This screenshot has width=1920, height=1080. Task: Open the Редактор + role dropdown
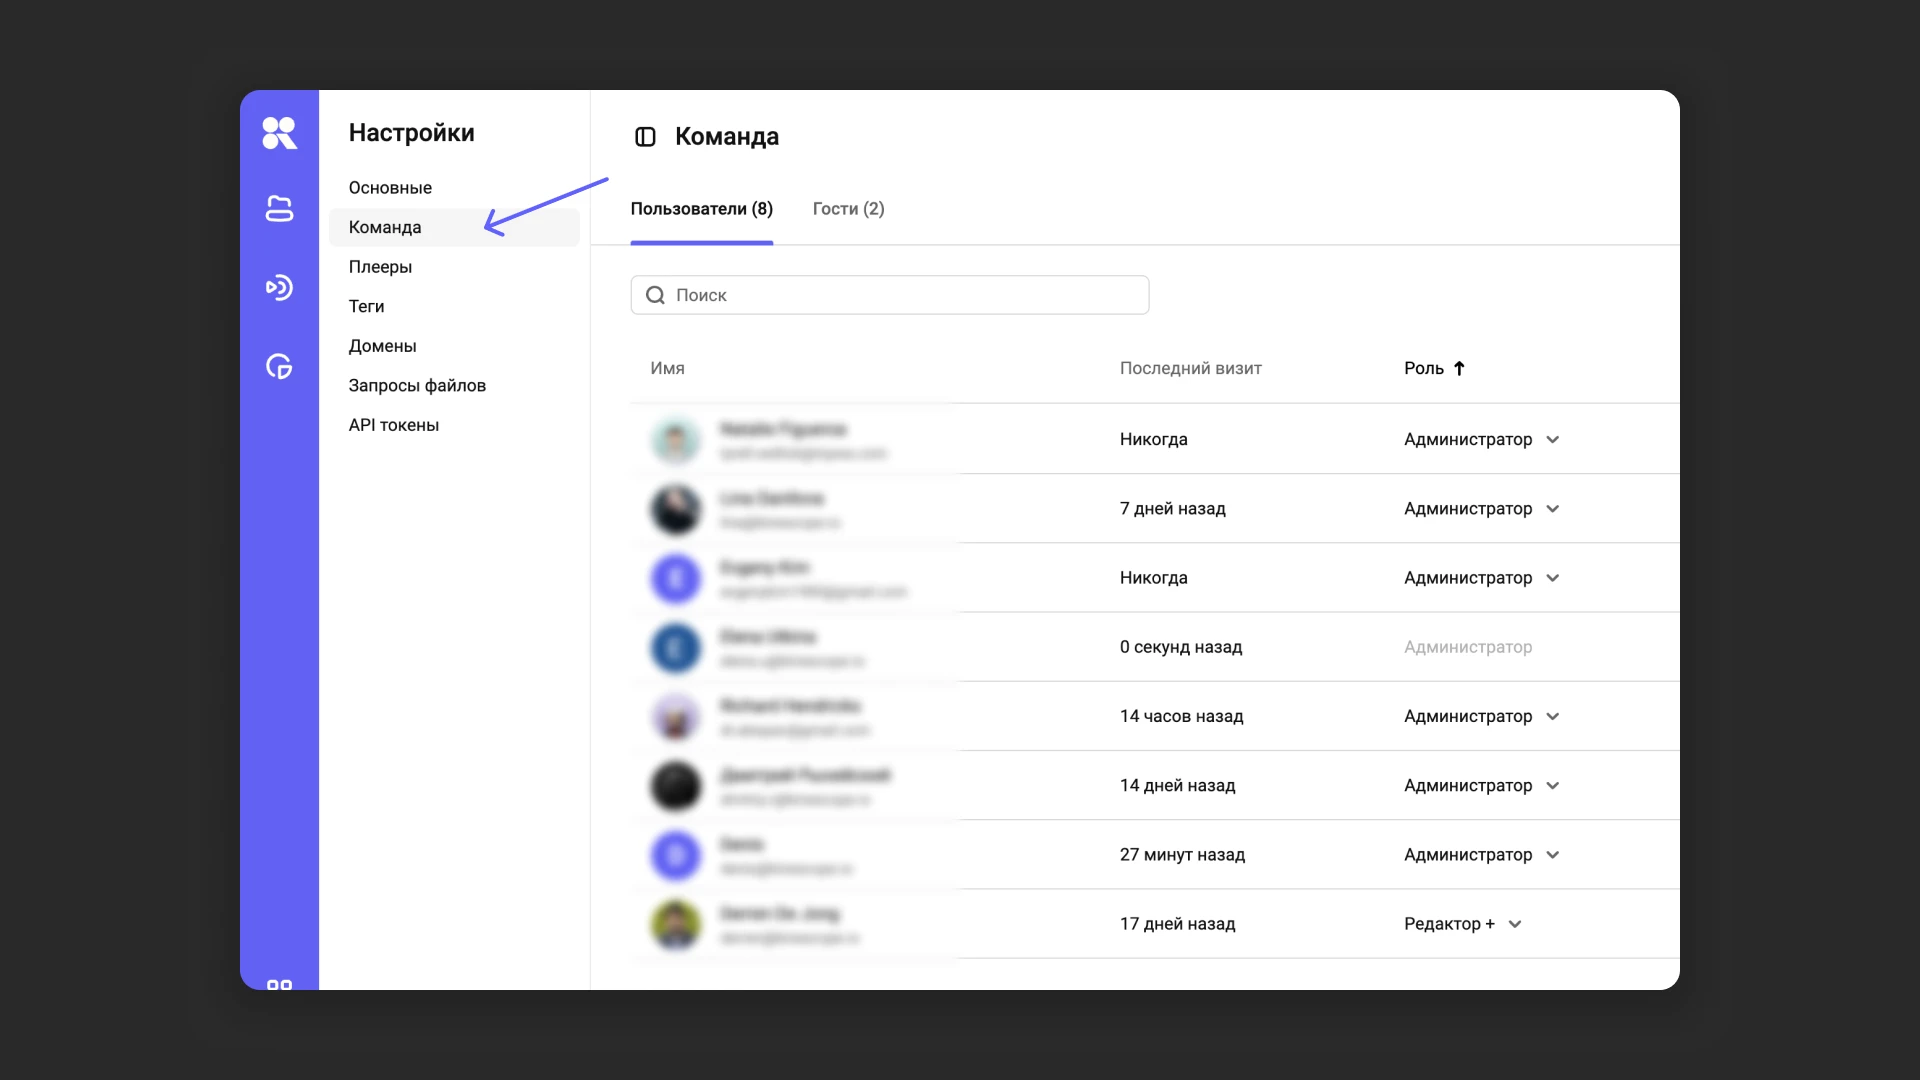click(1516, 924)
